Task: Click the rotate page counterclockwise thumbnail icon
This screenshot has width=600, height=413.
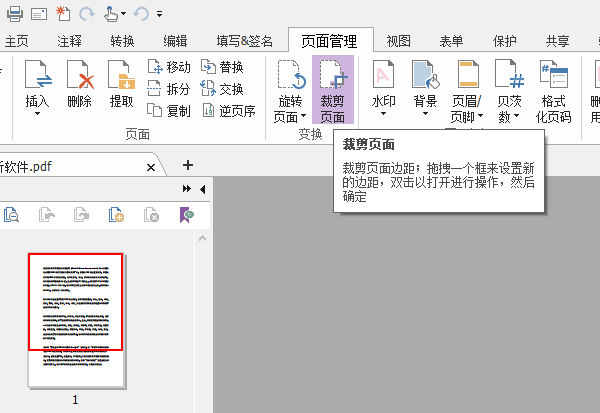Action: 47,215
